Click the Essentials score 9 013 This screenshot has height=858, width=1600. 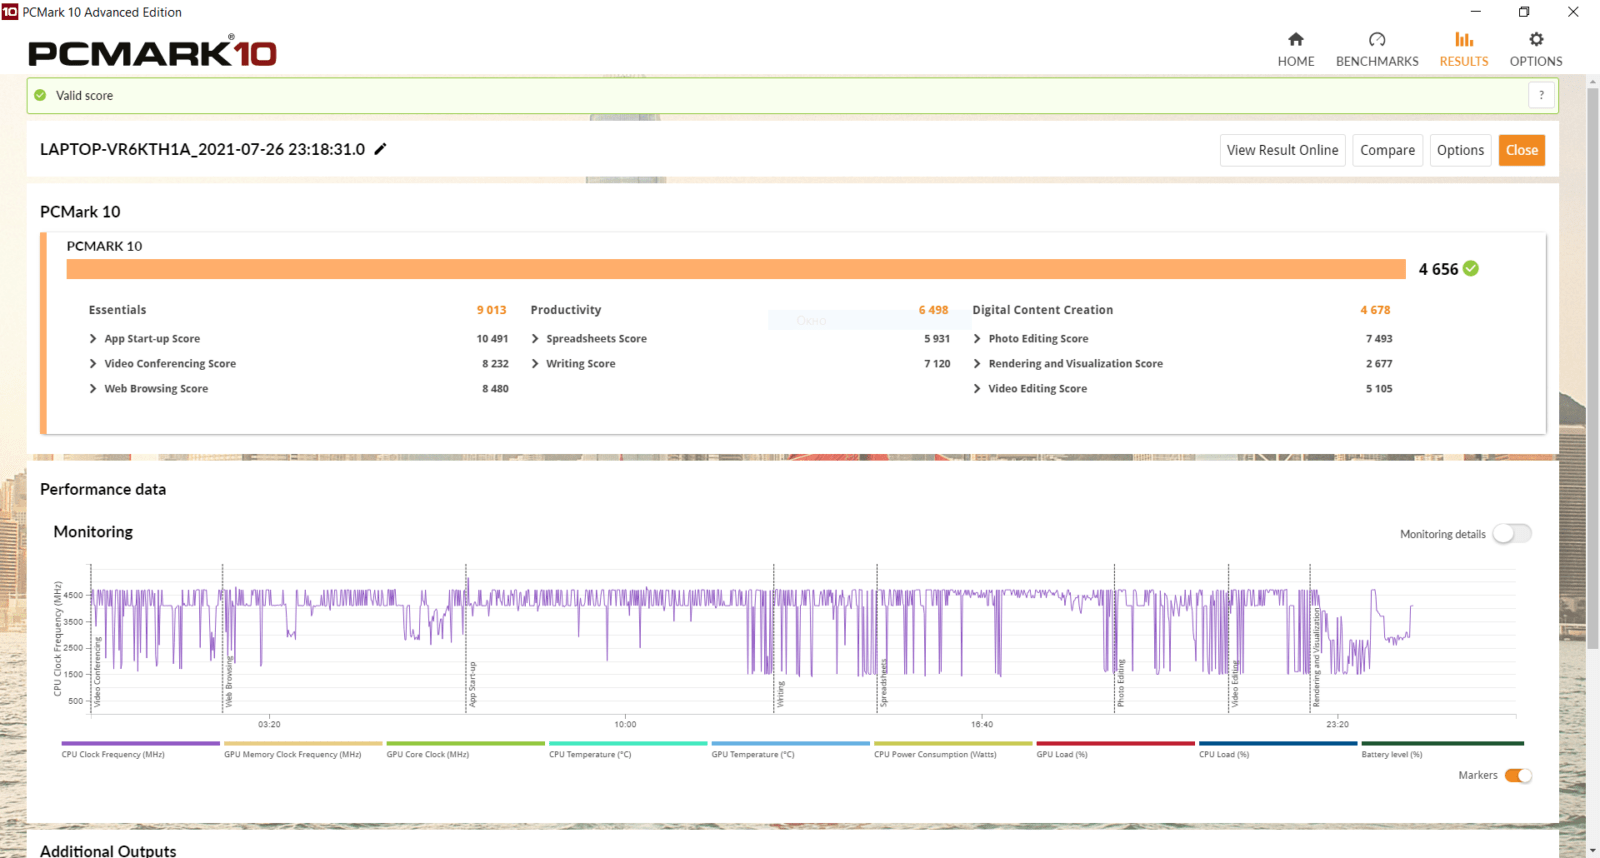[x=491, y=310]
